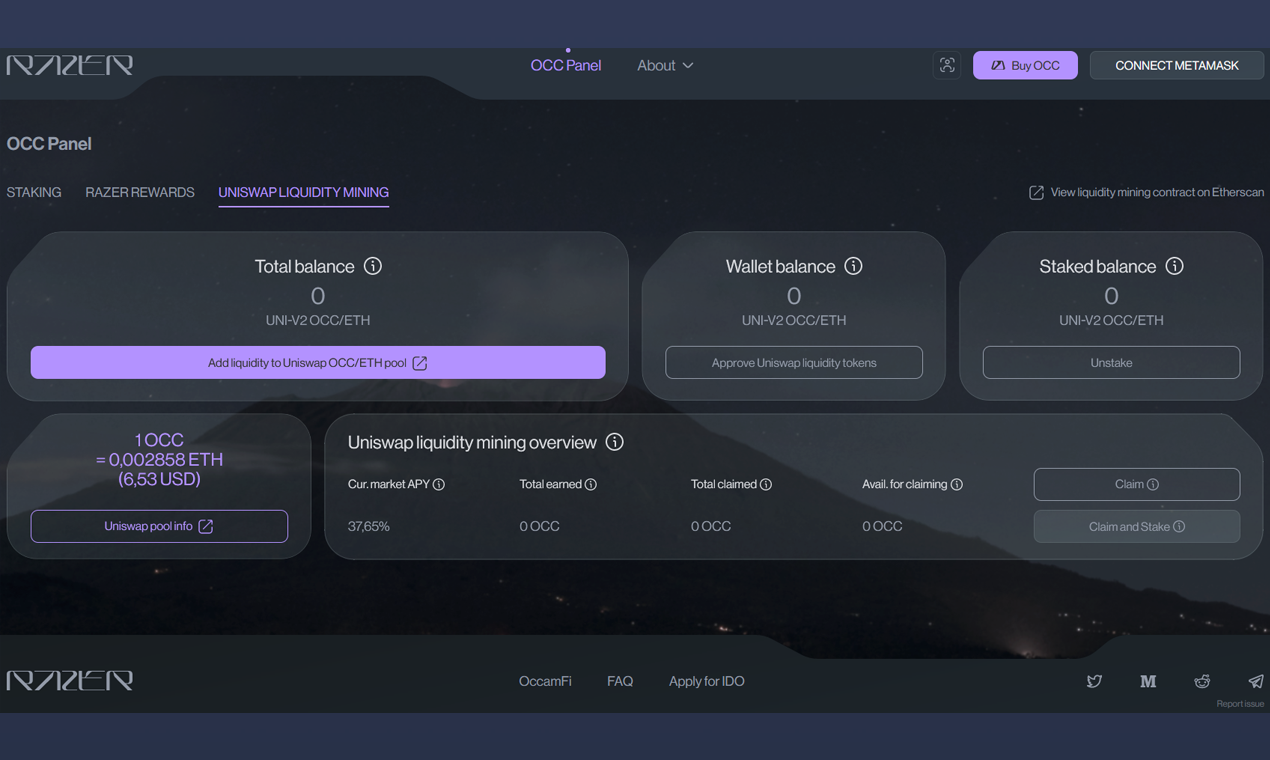Image resolution: width=1270 pixels, height=760 pixels.
Task: Click the RAZER logo in the header
Action: 70,64
